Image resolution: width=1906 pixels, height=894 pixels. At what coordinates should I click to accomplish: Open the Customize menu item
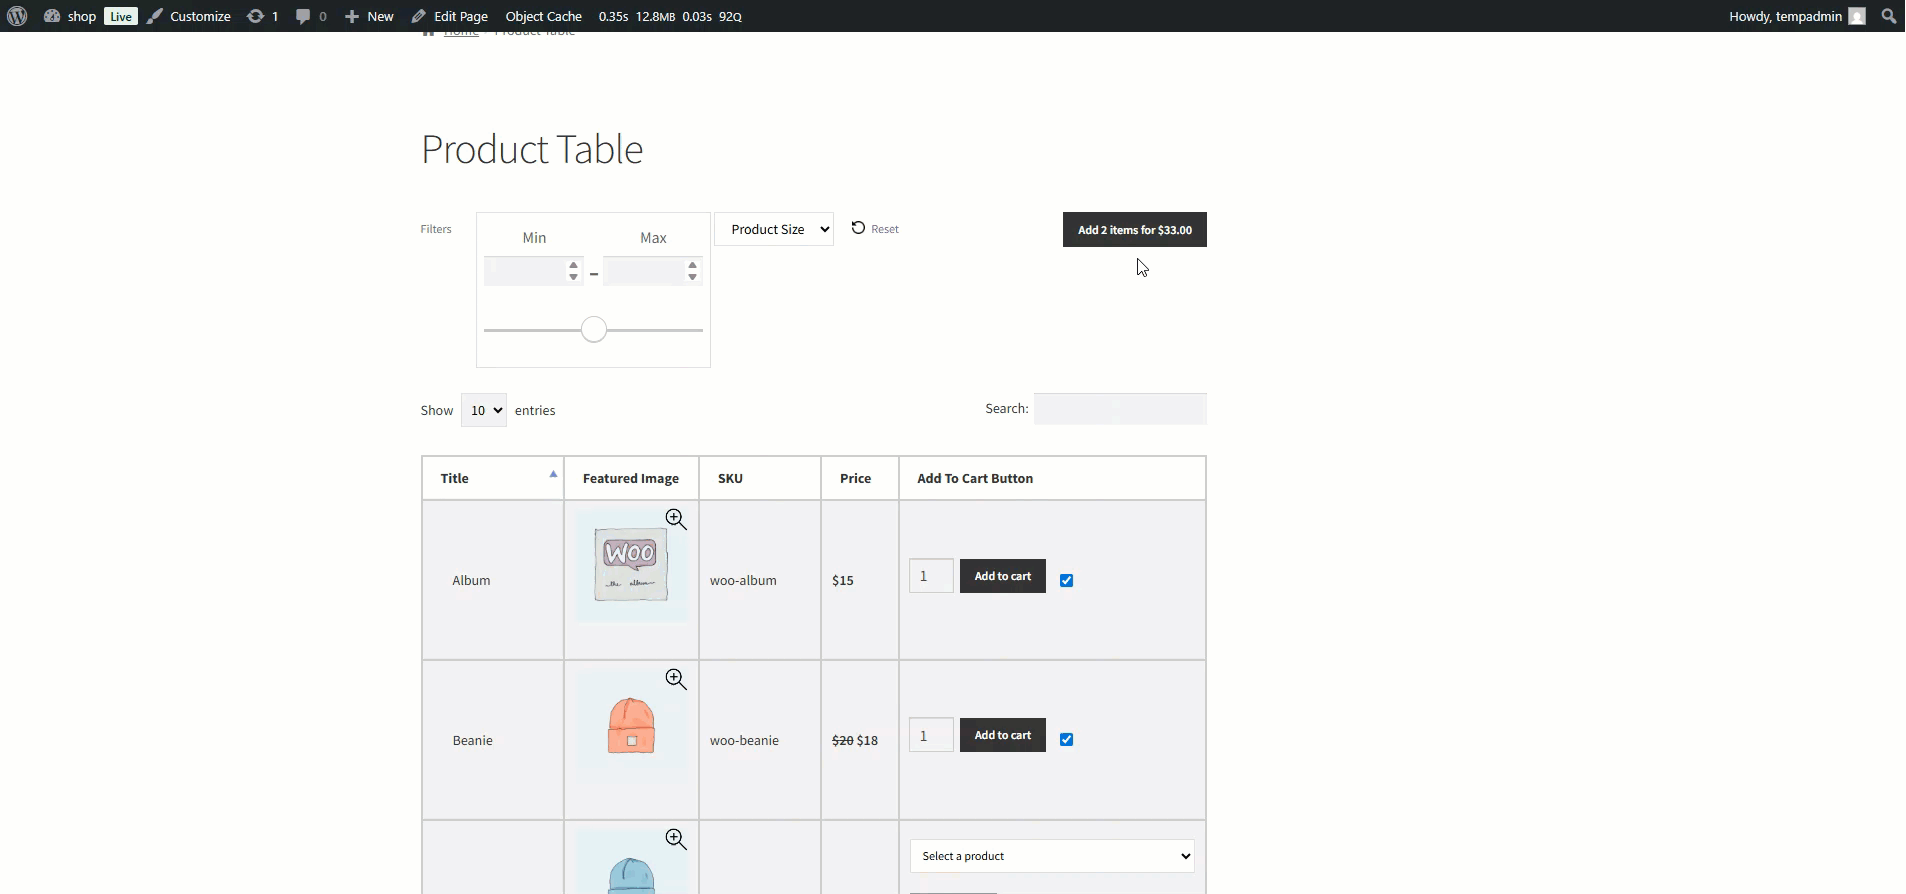click(189, 16)
